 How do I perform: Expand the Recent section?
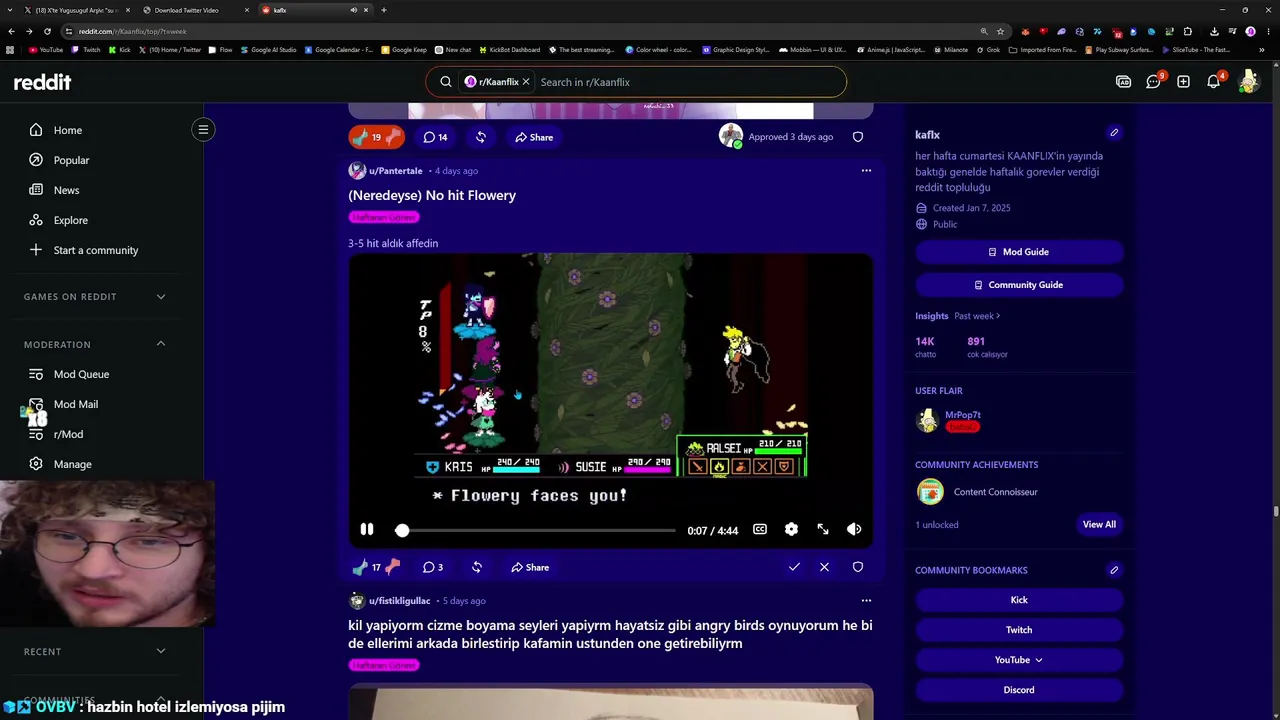point(161,651)
